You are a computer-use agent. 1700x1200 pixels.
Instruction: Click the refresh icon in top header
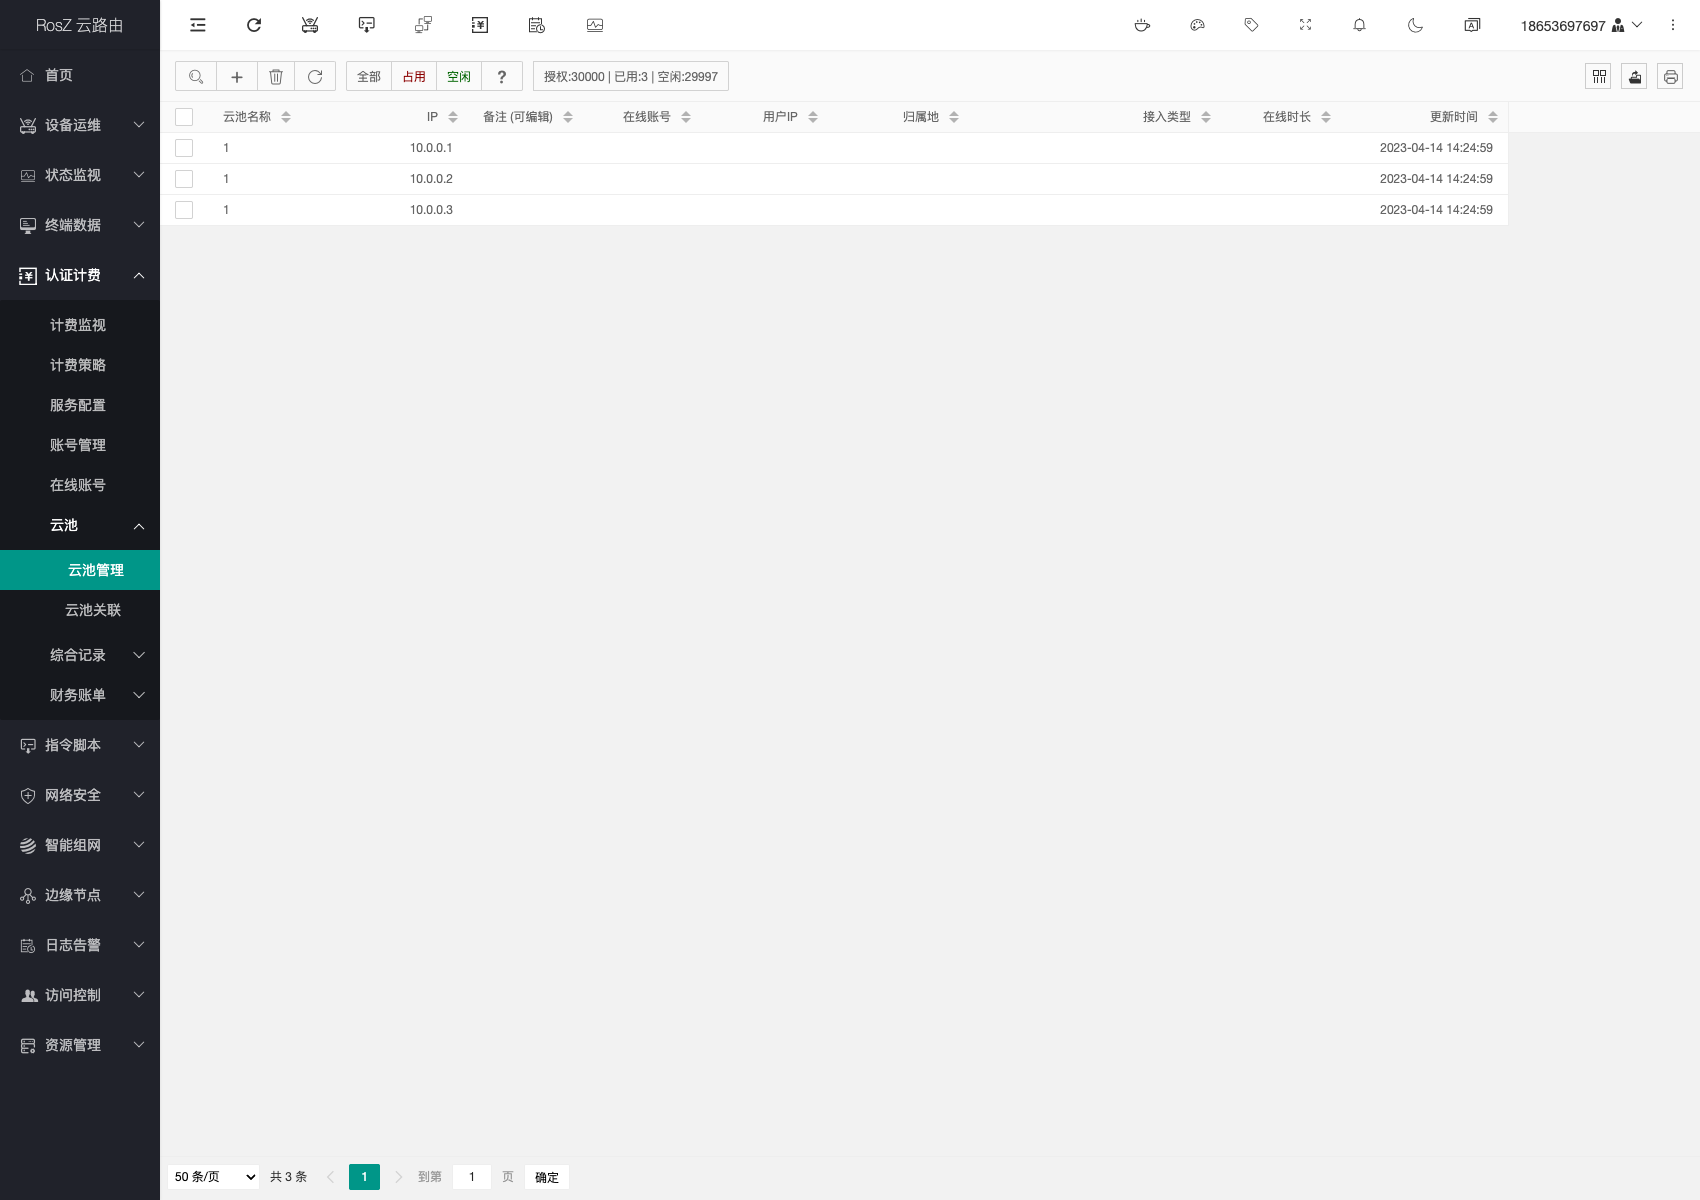point(254,25)
